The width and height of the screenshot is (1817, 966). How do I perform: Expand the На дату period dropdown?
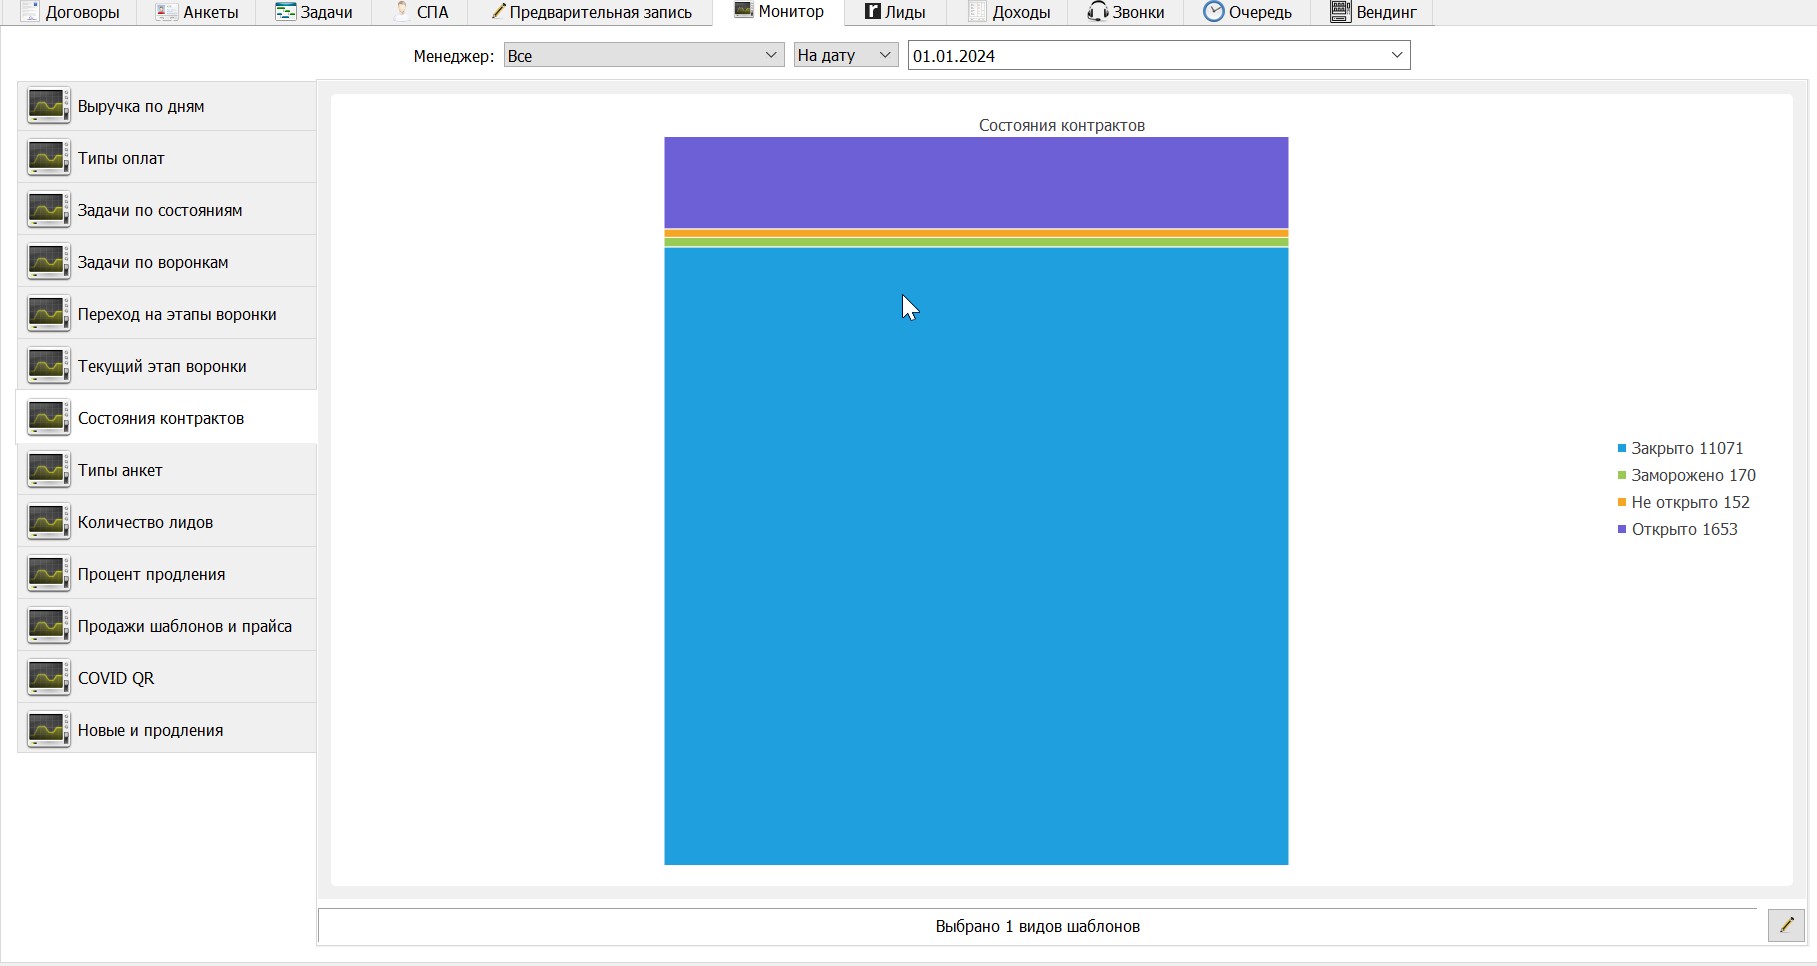846,55
